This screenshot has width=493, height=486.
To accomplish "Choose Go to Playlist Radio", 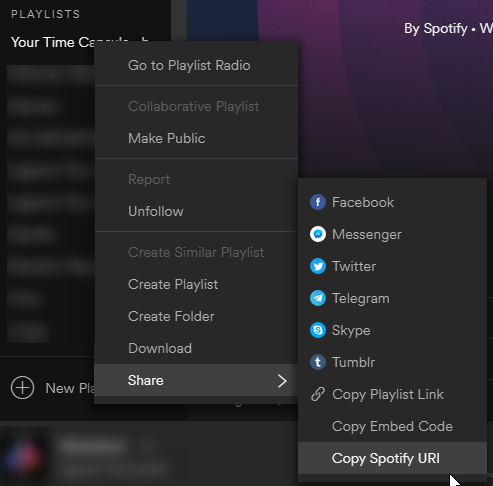I will (196, 65).
